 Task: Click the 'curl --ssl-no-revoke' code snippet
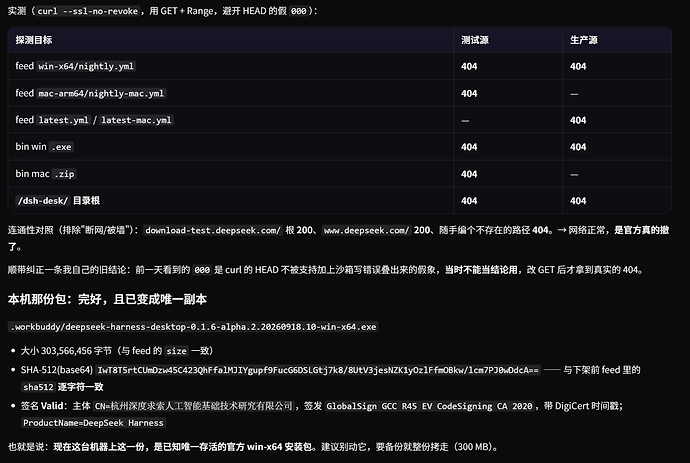[x=88, y=11]
